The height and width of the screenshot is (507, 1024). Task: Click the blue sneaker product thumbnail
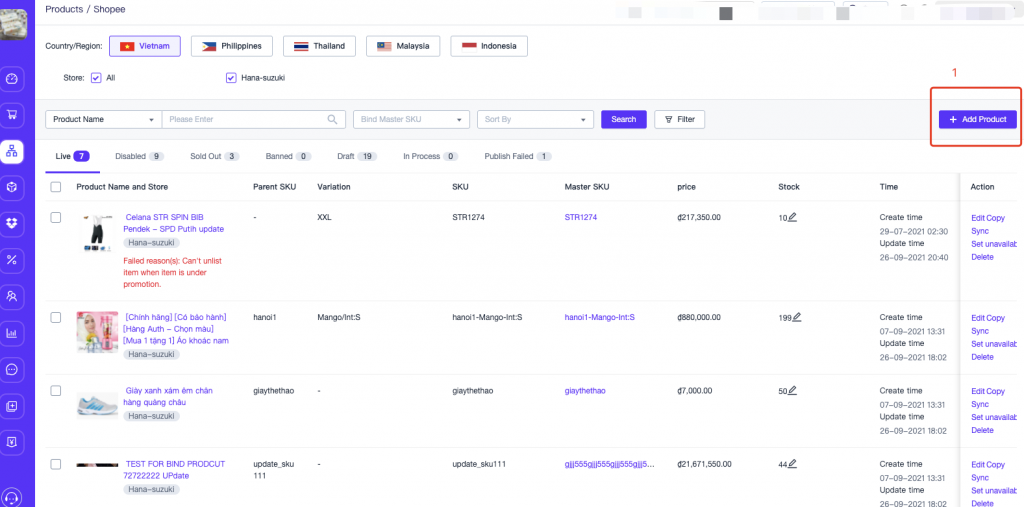point(97,405)
